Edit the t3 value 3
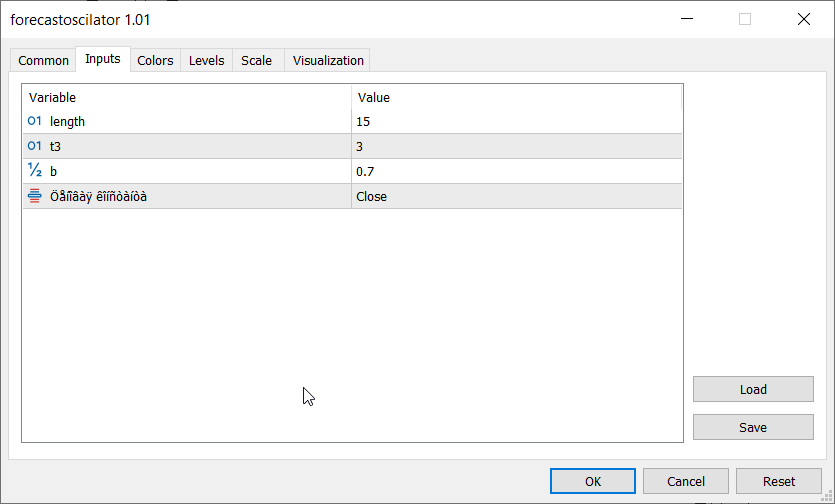This screenshot has width=835, height=504. pyautogui.click(x=517, y=147)
